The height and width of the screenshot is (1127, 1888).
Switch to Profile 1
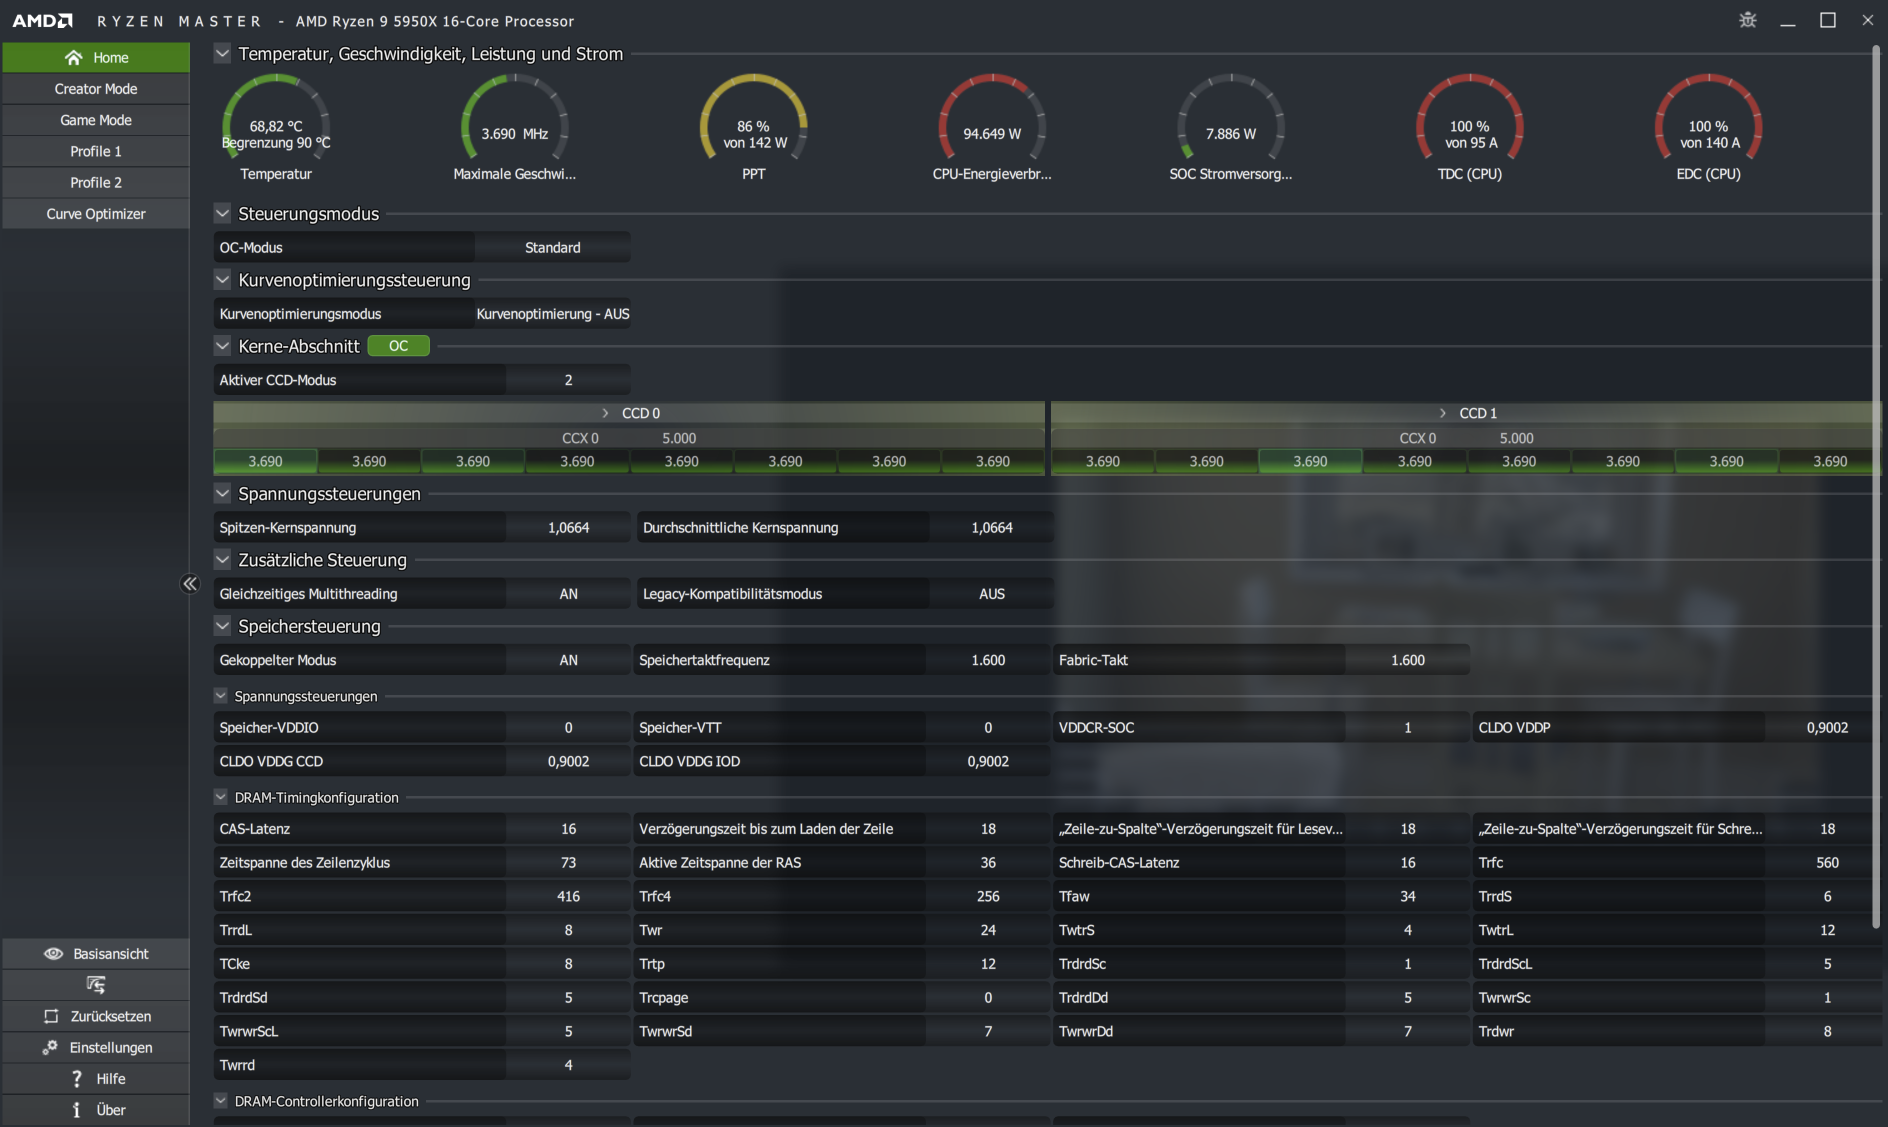coord(96,151)
